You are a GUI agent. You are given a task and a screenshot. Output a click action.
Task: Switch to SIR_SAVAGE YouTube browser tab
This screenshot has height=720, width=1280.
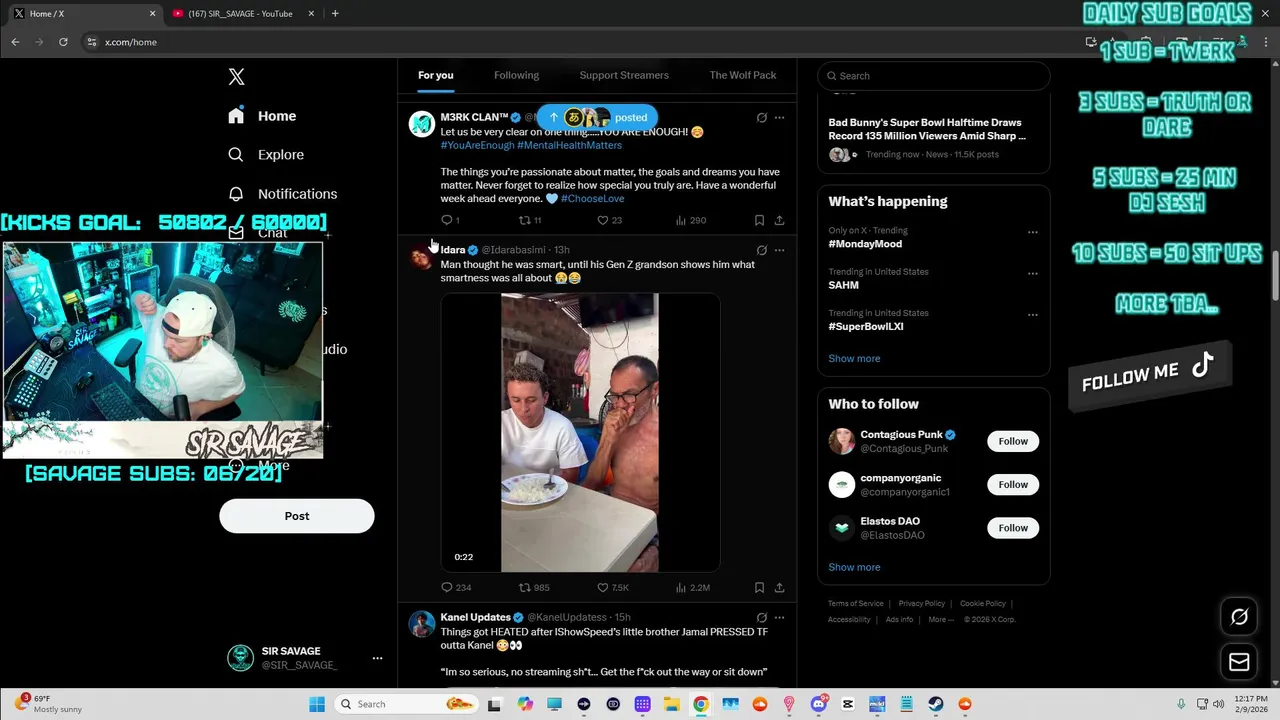click(243, 14)
